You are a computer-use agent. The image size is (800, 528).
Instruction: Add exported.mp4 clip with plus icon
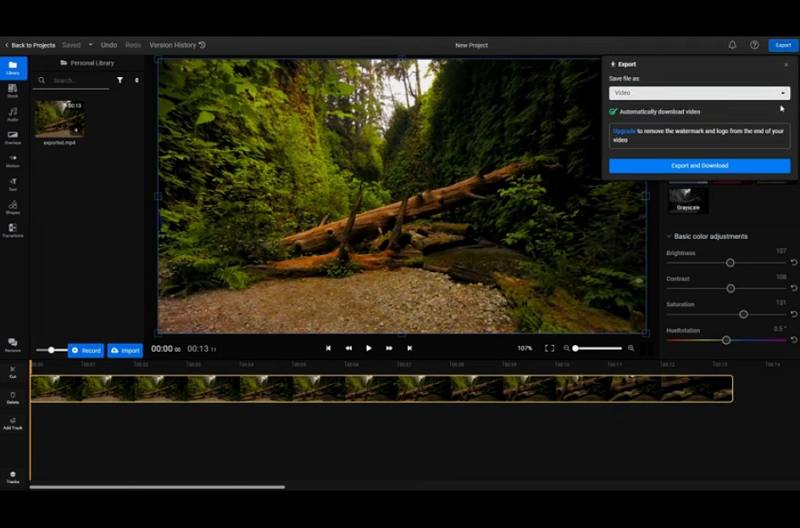[76, 131]
